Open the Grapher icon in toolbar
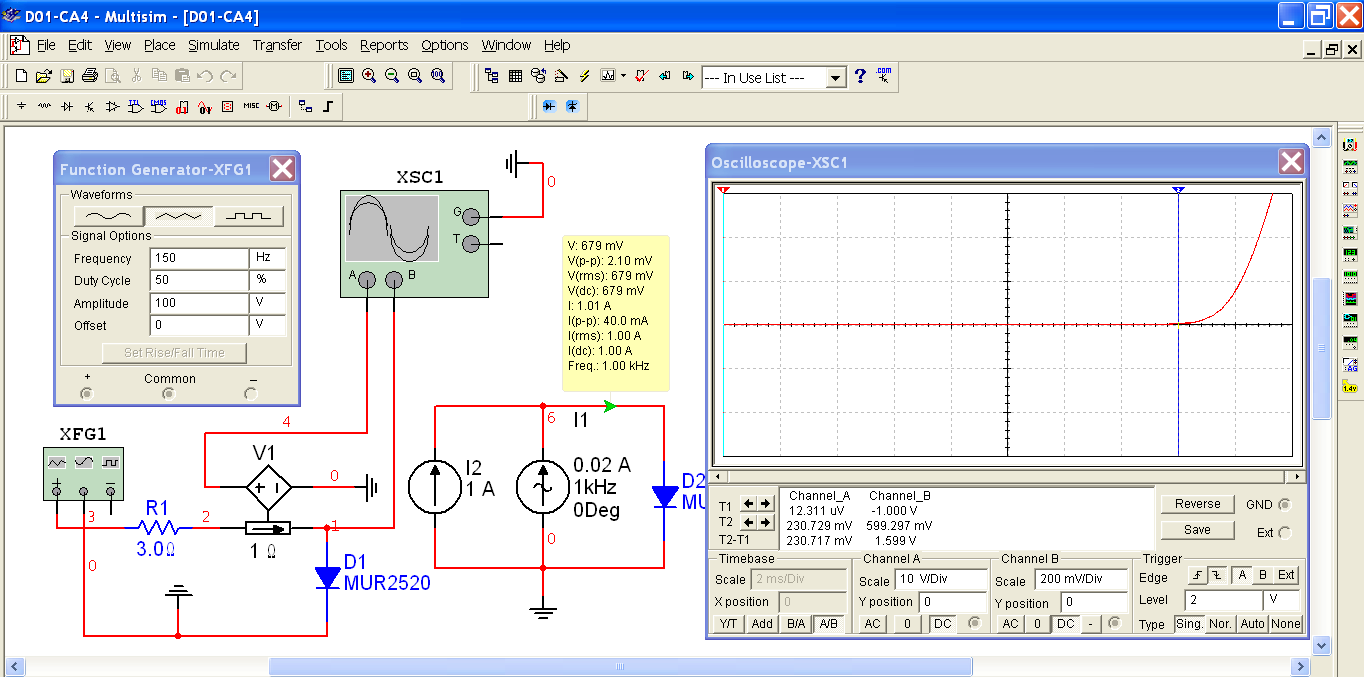This screenshot has height=677, width=1364. pyautogui.click(x=607, y=76)
